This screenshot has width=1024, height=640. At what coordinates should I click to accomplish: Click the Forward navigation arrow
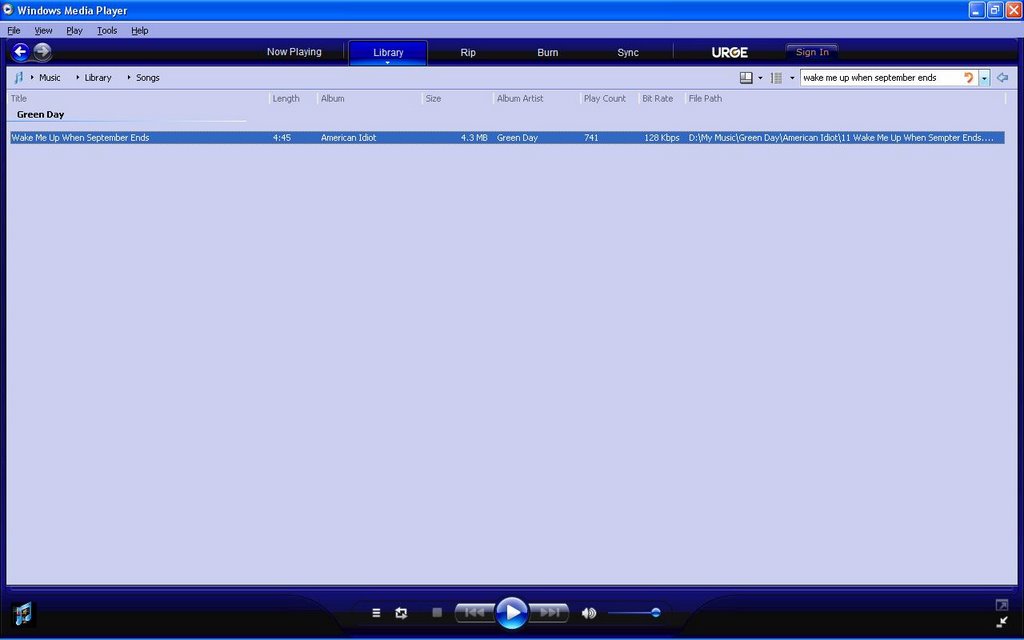point(42,52)
